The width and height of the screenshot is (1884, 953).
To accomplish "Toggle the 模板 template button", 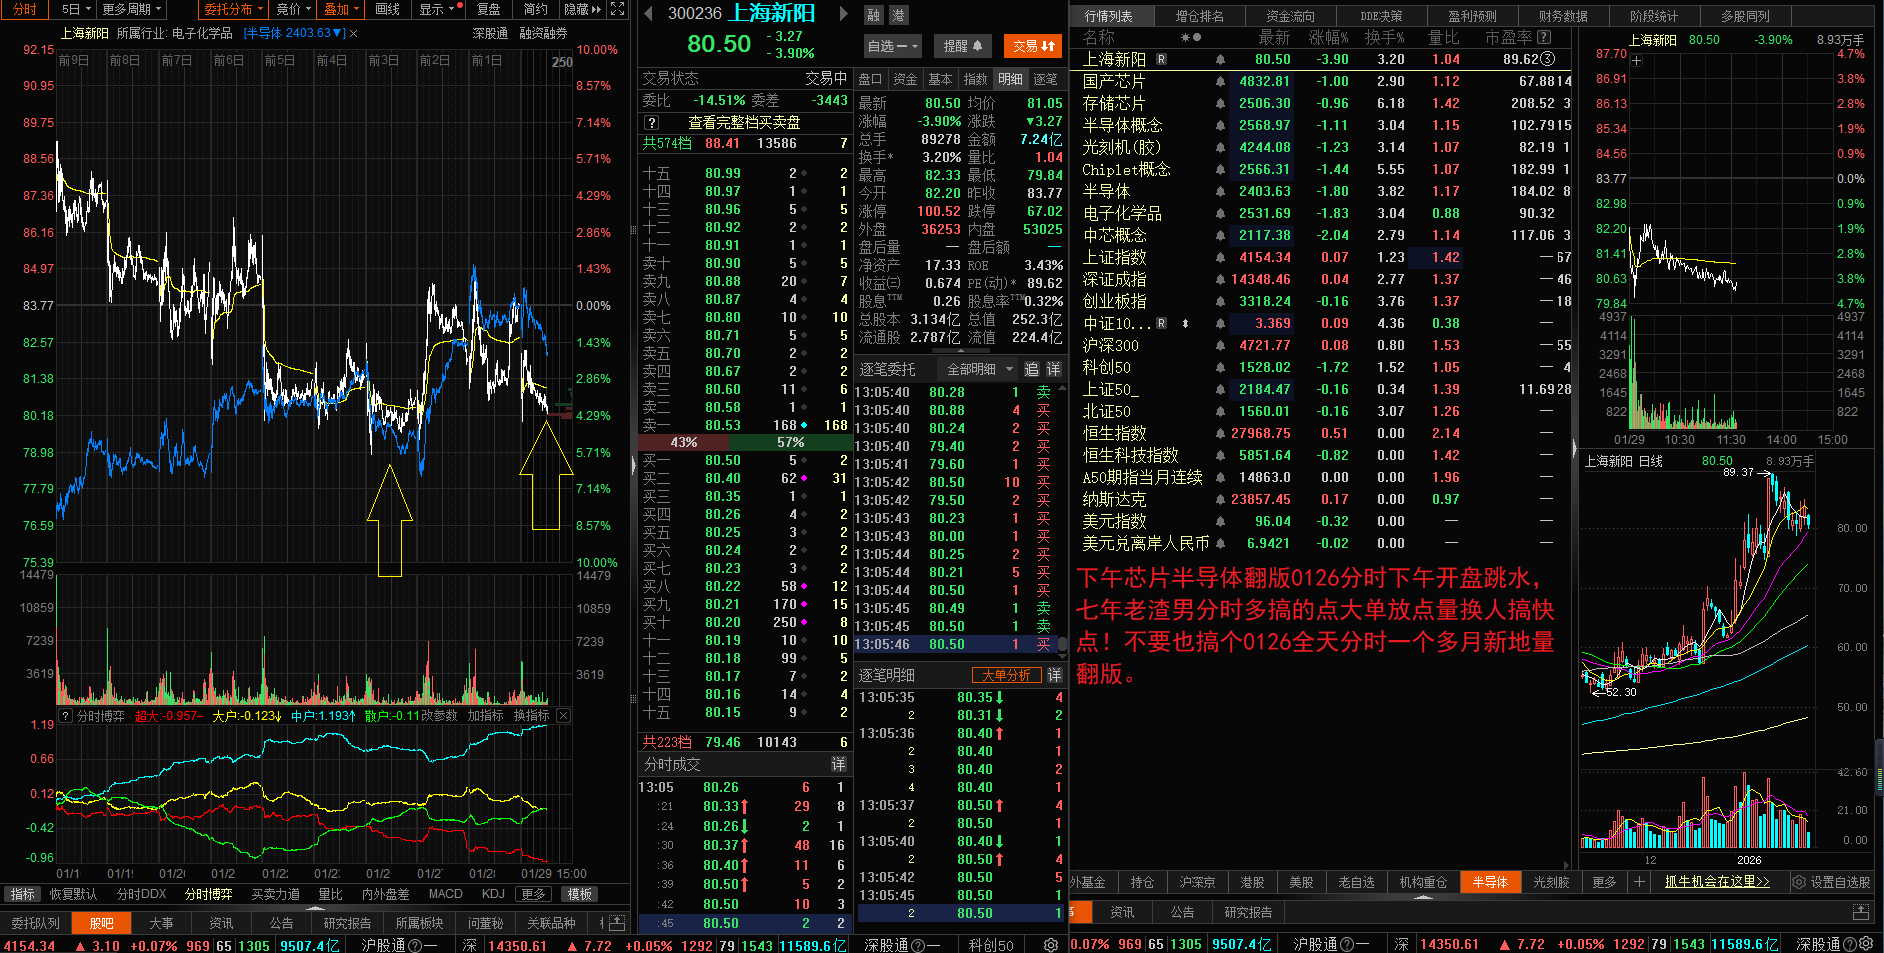I will point(580,894).
